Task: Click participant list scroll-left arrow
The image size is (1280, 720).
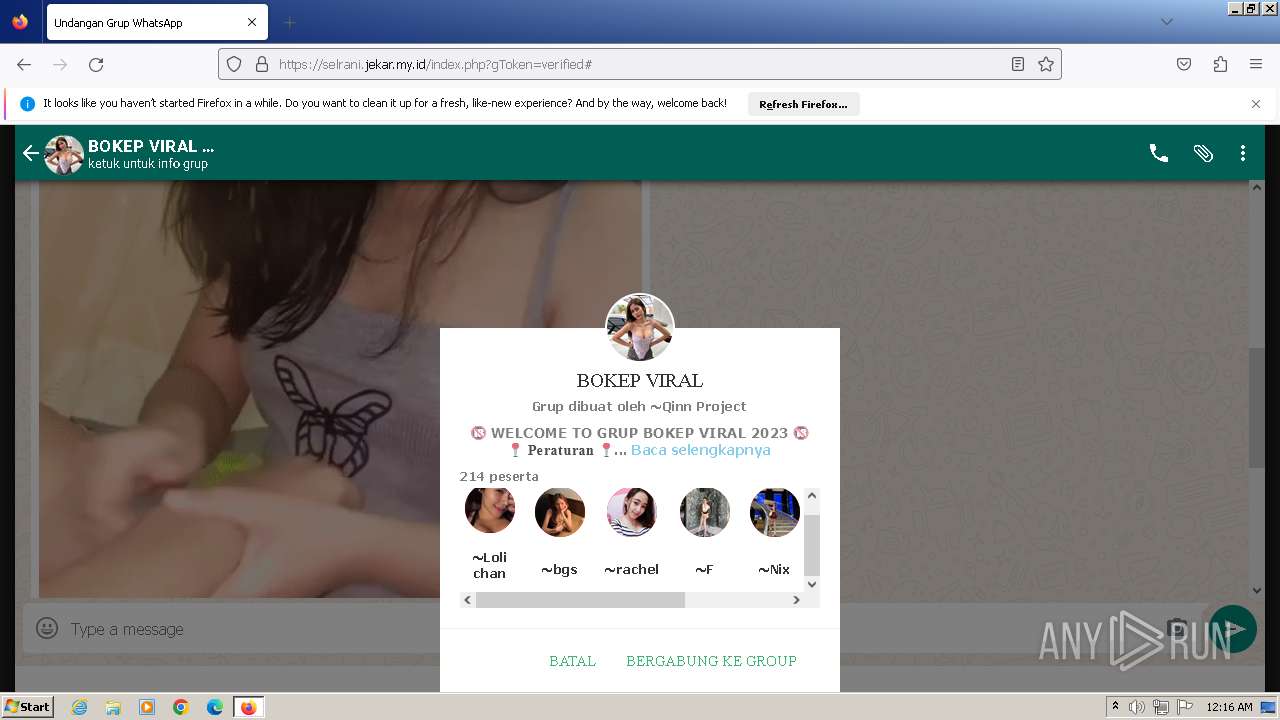Action: click(468, 600)
